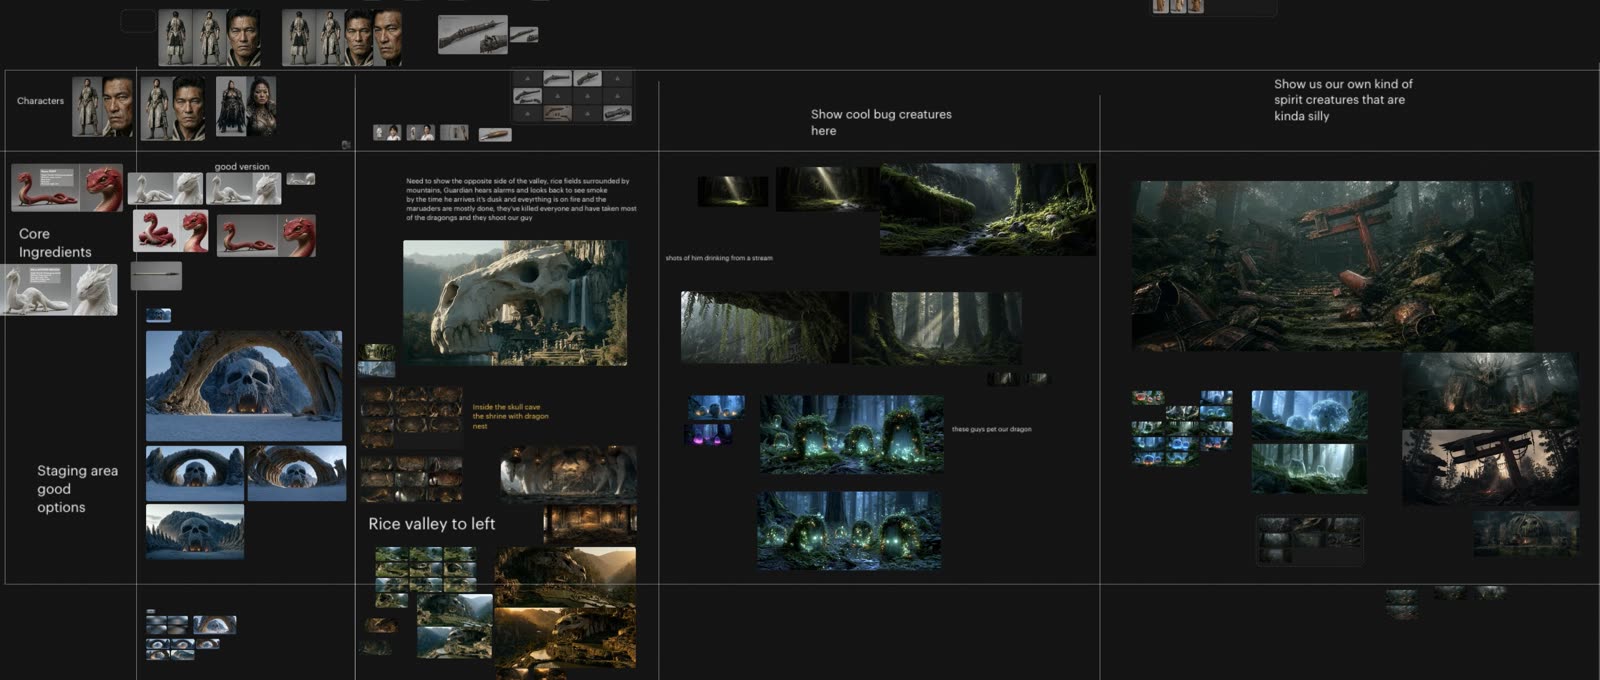
Task: Click the "these guys pet our dragon" caption
Action: pos(991,429)
